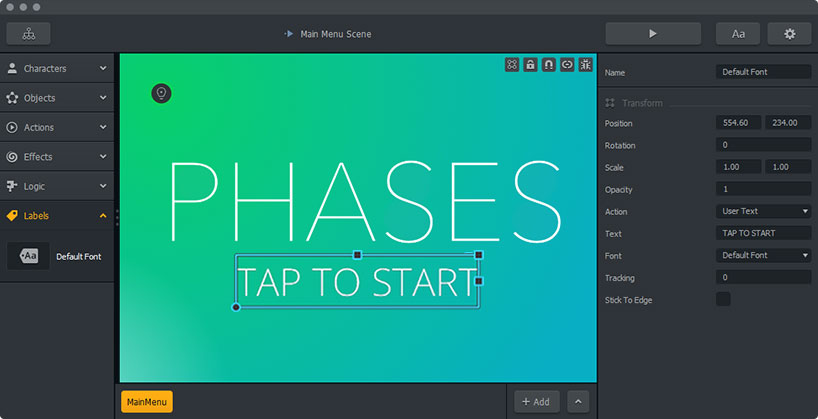Click the Actions play-circle icon
This screenshot has height=419, width=818.
coord(12,127)
